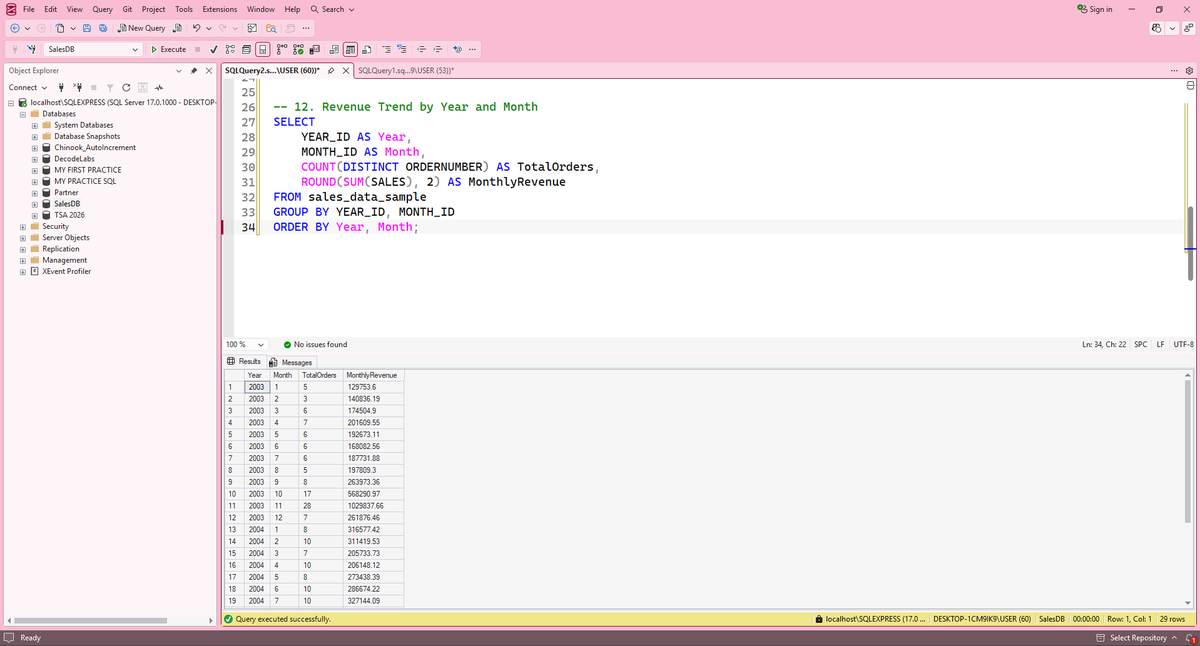Pin the SQLQuery2 tab
This screenshot has width=1200, height=646.
pyautogui.click(x=332, y=71)
